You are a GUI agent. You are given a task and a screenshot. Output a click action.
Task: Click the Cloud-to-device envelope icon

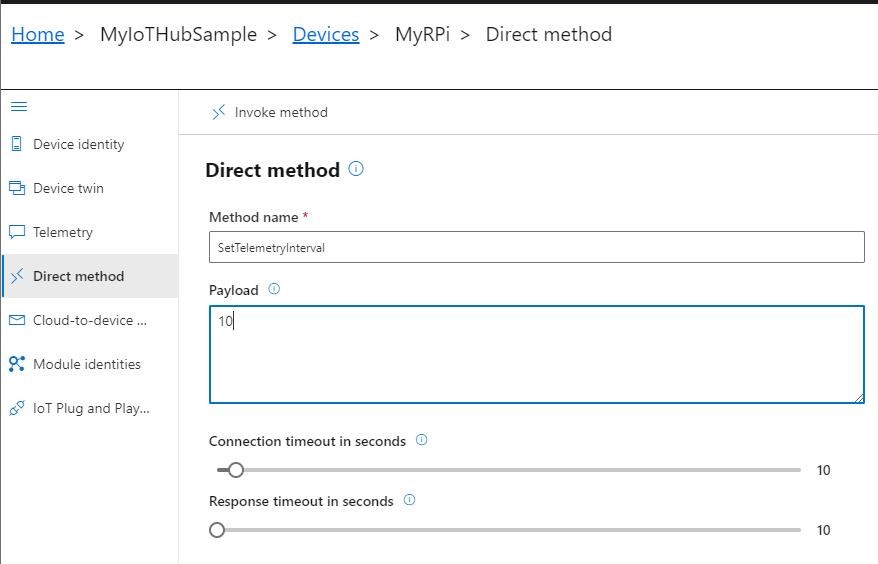point(16,320)
